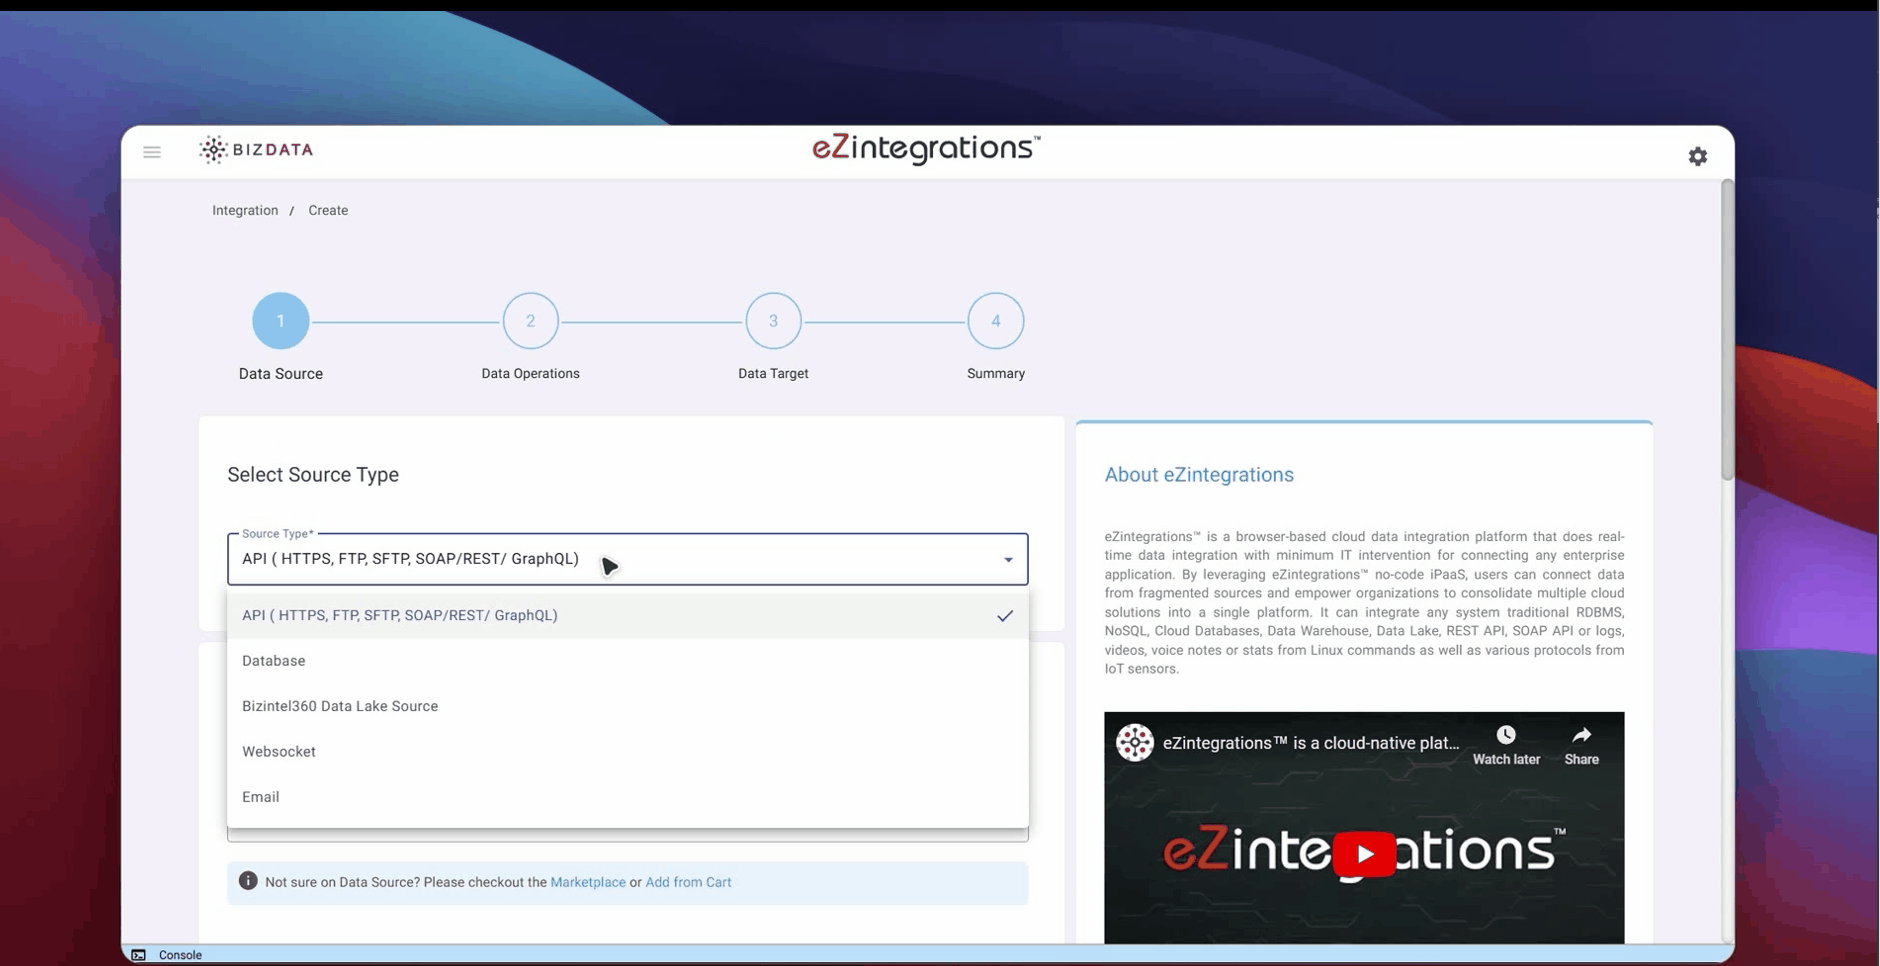This screenshot has width=1880, height=966.
Task: Select Websocket as source type
Action: click(x=278, y=751)
